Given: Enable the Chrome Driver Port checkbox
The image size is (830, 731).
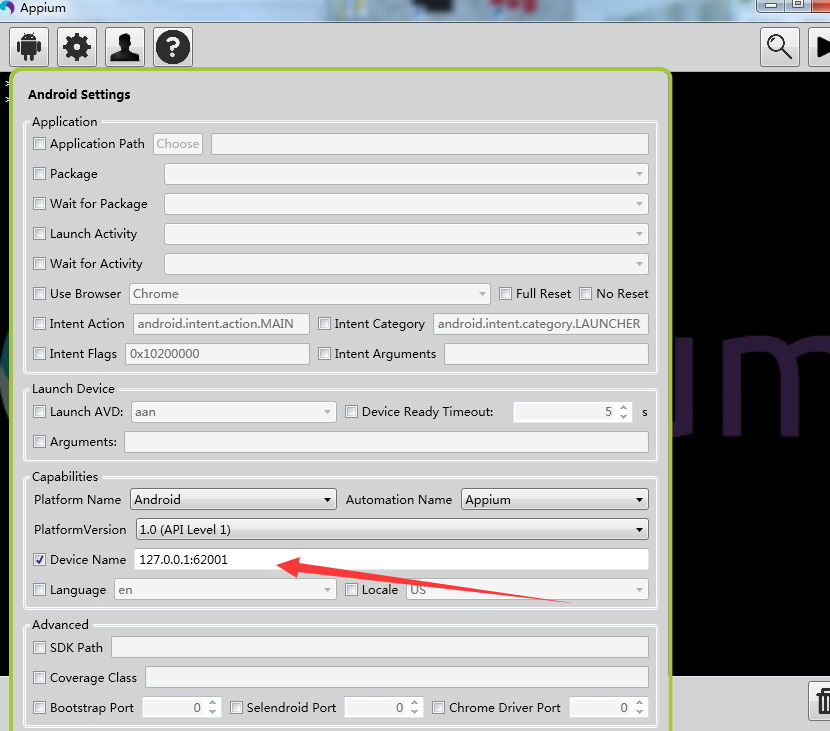Looking at the screenshot, I should pos(438,708).
